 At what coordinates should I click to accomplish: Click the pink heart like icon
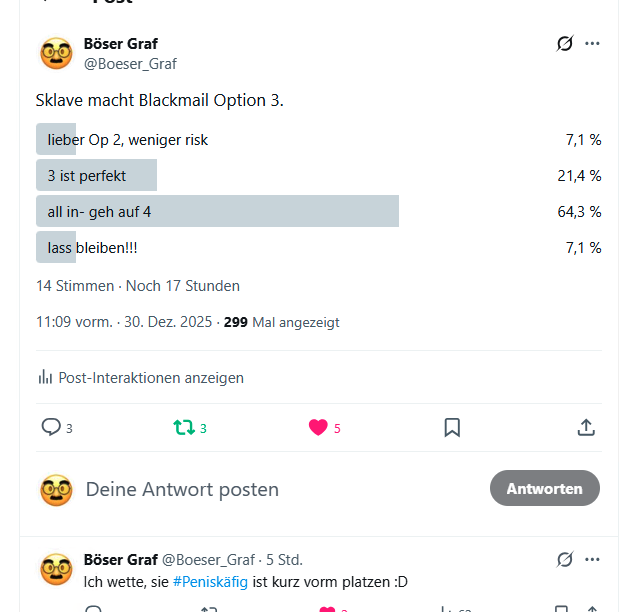pyautogui.click(x=318, y=427)
